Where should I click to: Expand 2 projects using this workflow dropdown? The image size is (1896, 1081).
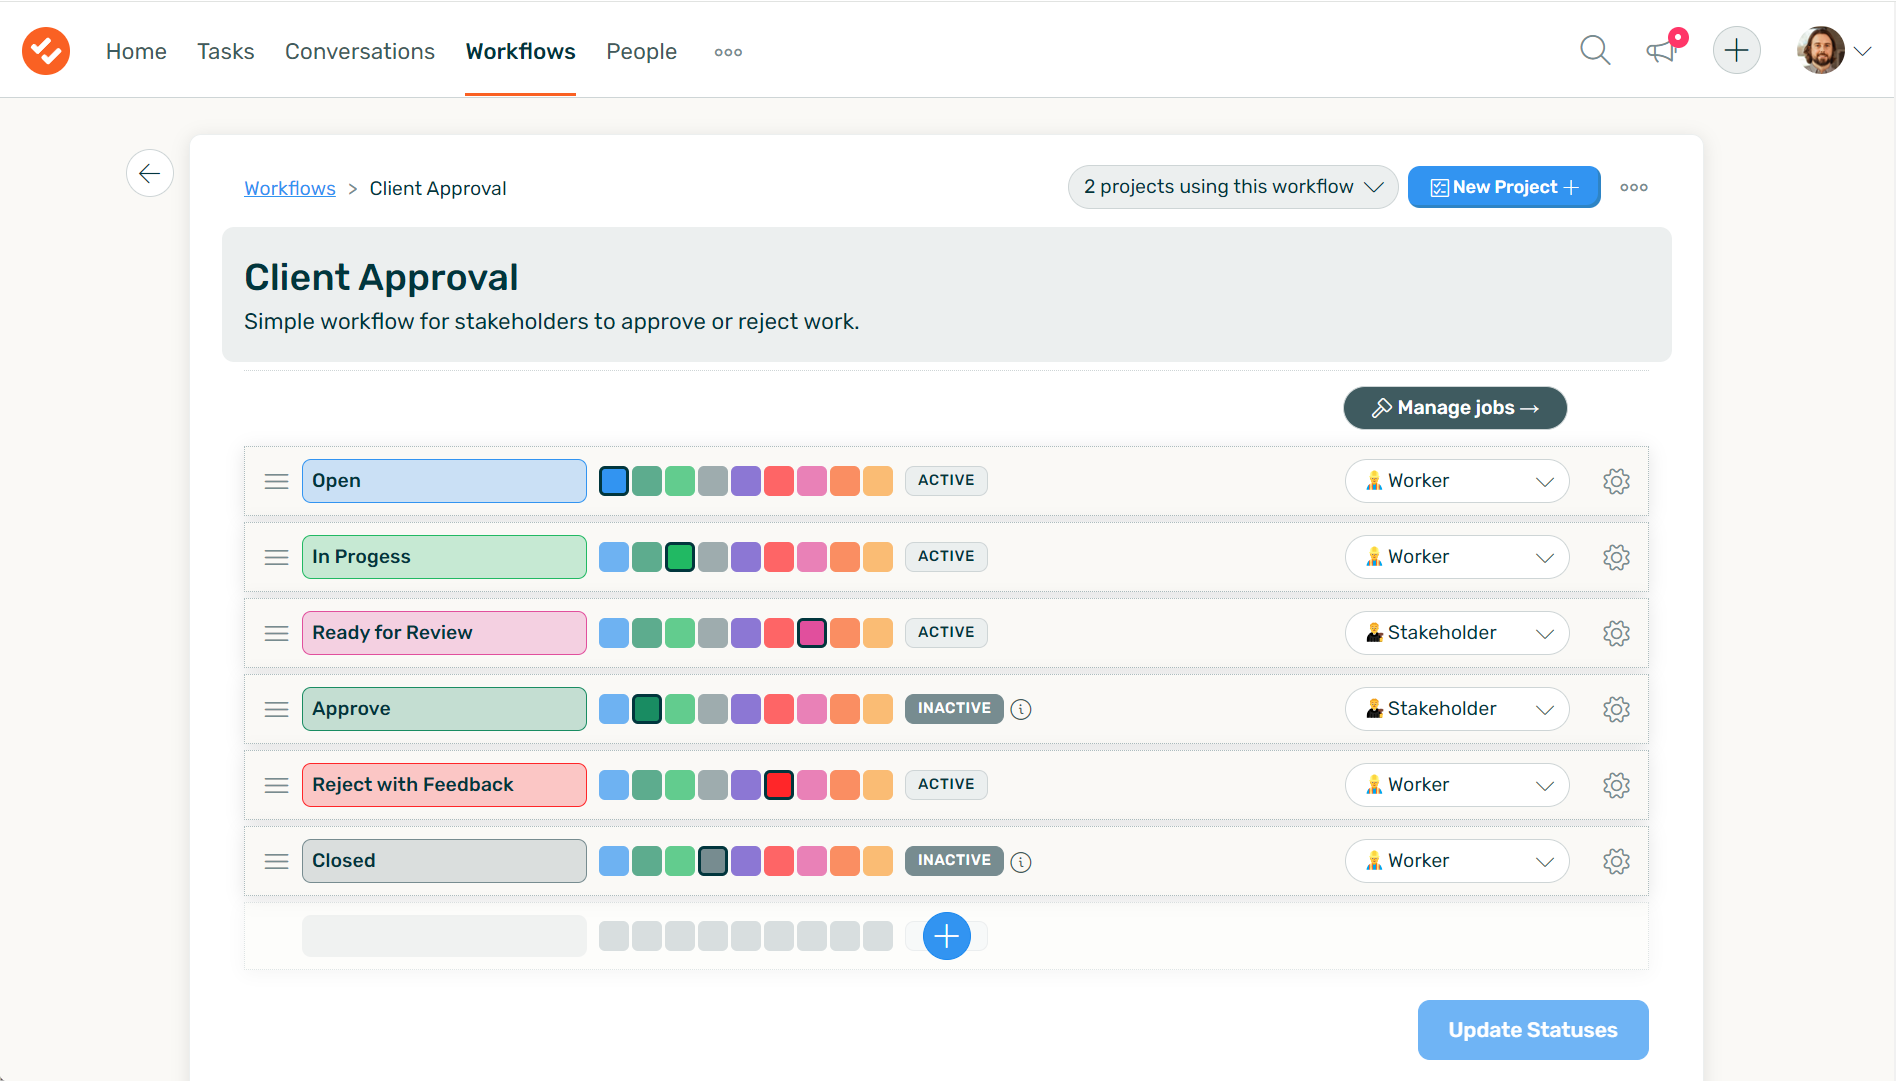point(1233,187)
